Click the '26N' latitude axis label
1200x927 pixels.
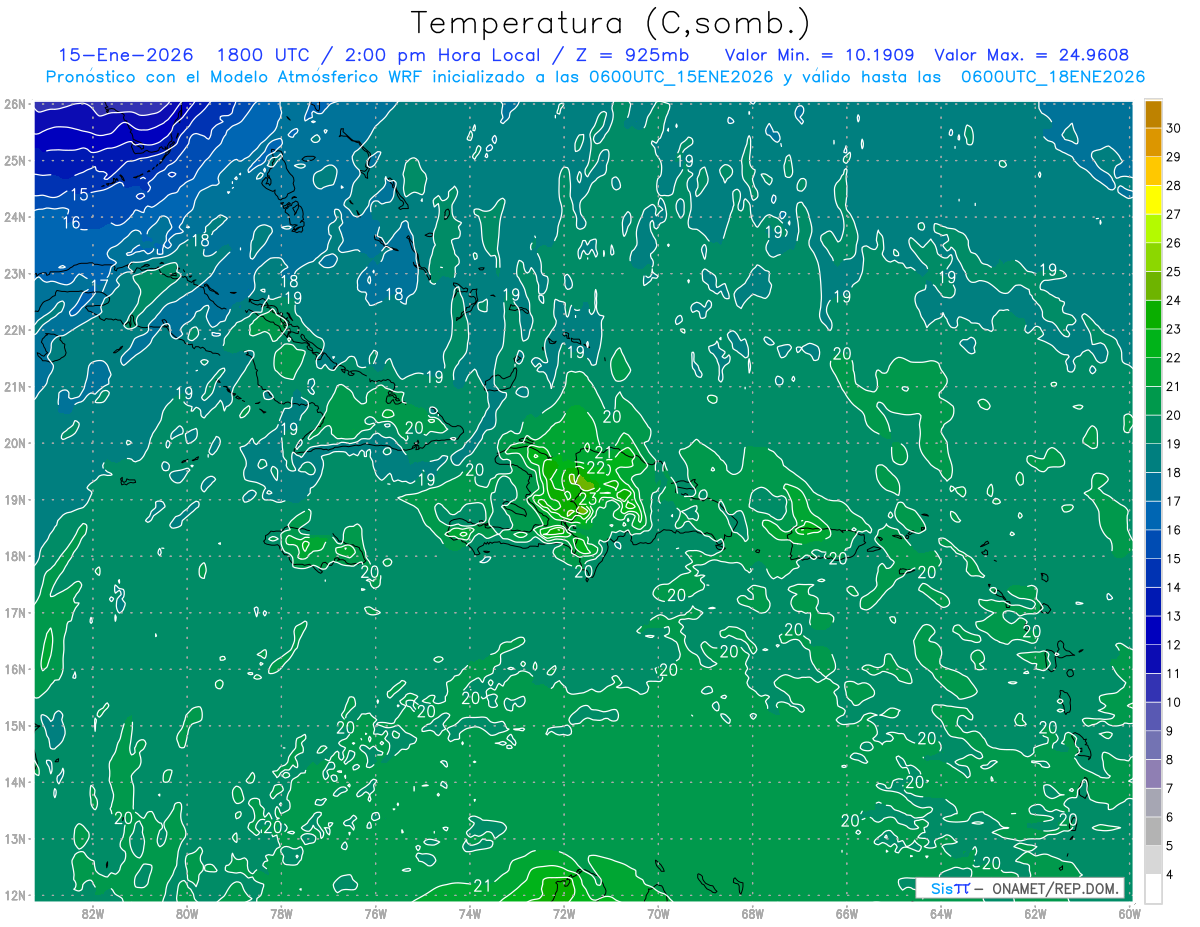point(14,104)
